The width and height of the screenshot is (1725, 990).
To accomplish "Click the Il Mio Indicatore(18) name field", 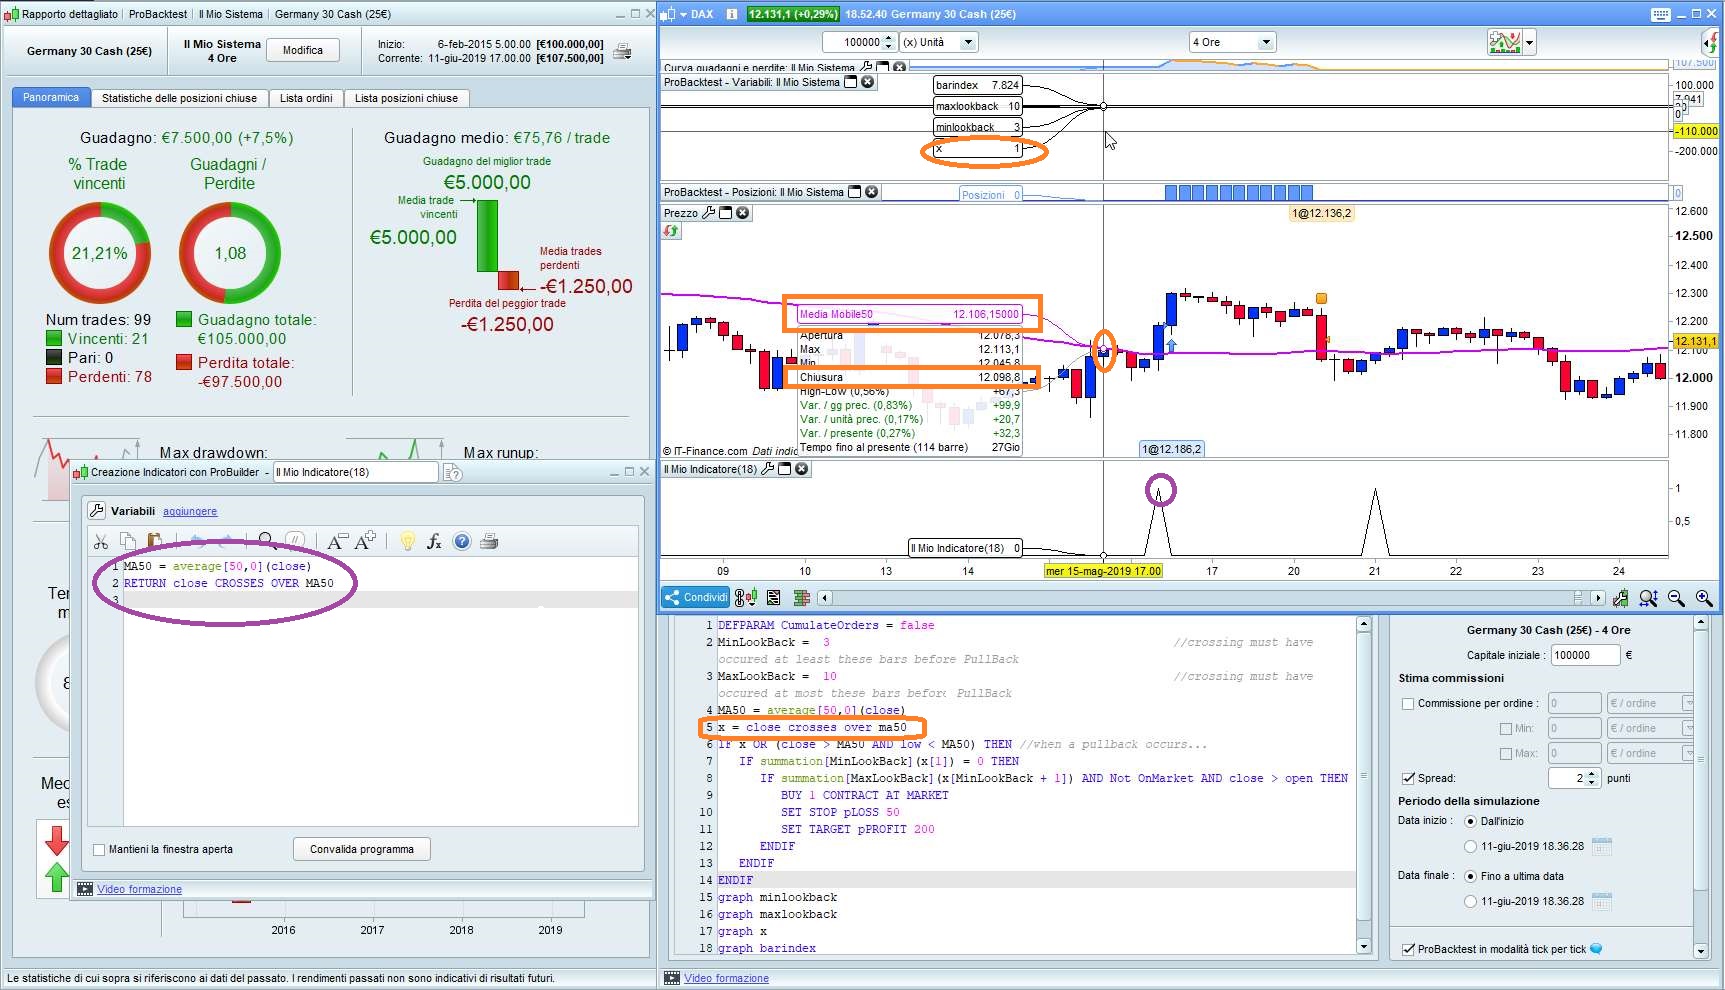I will coord(356,472).
